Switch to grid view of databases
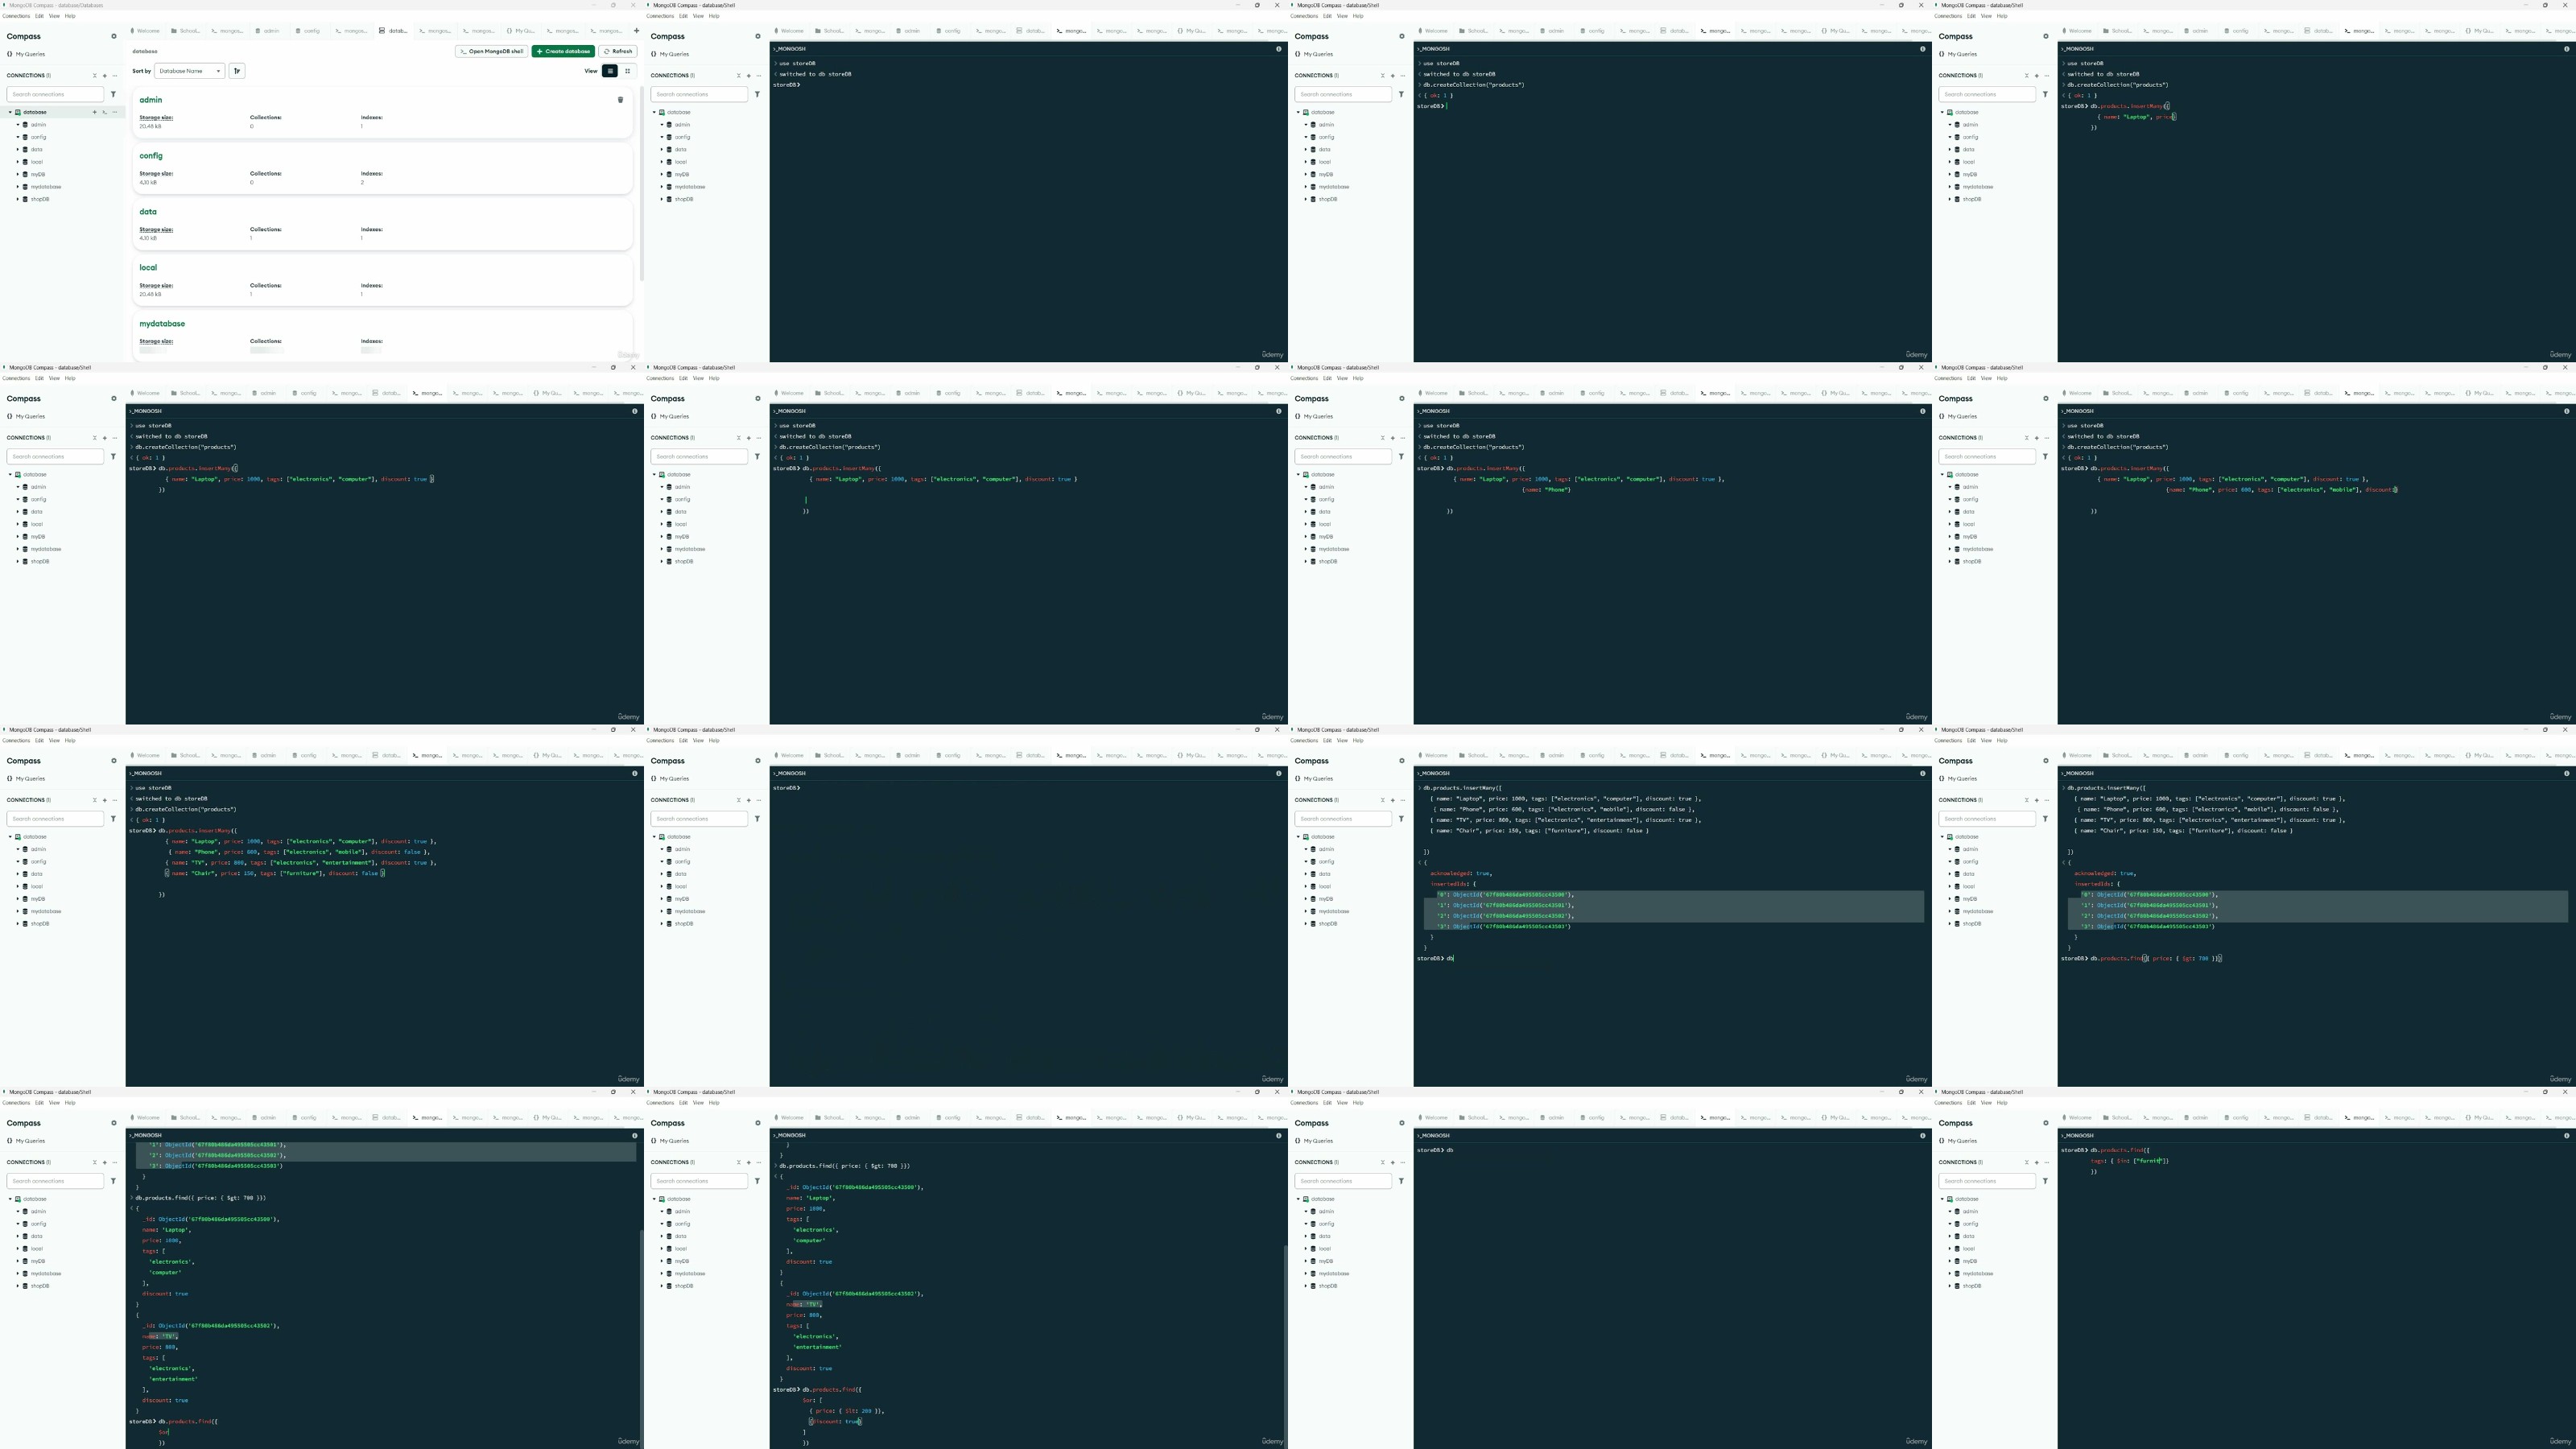2576x1449 pixels. click(627, 71)
